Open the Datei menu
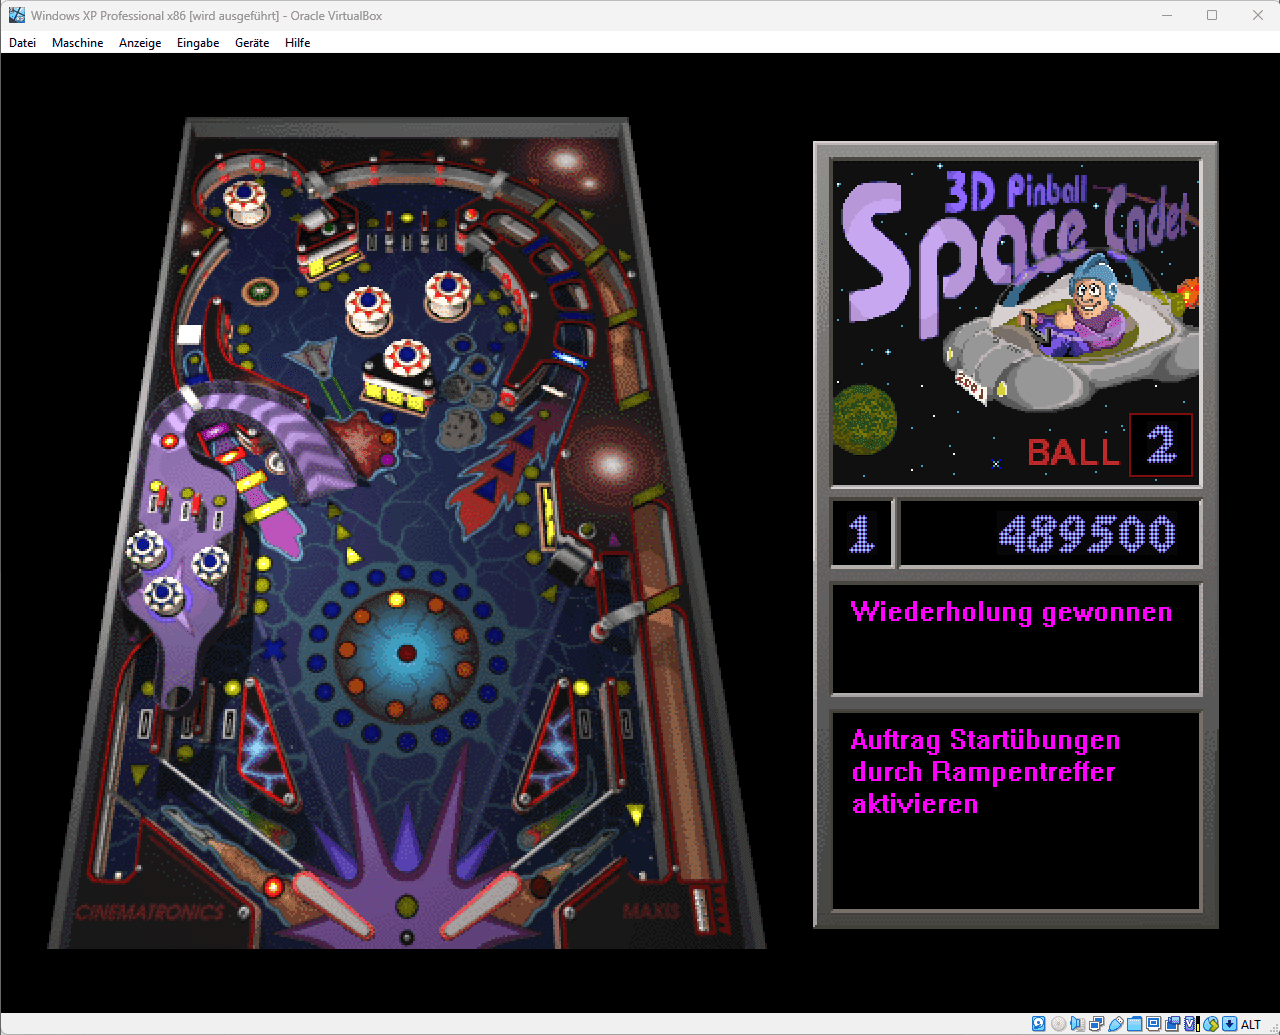Screen dimensions: 1280x1035 [x=22, y=43]
